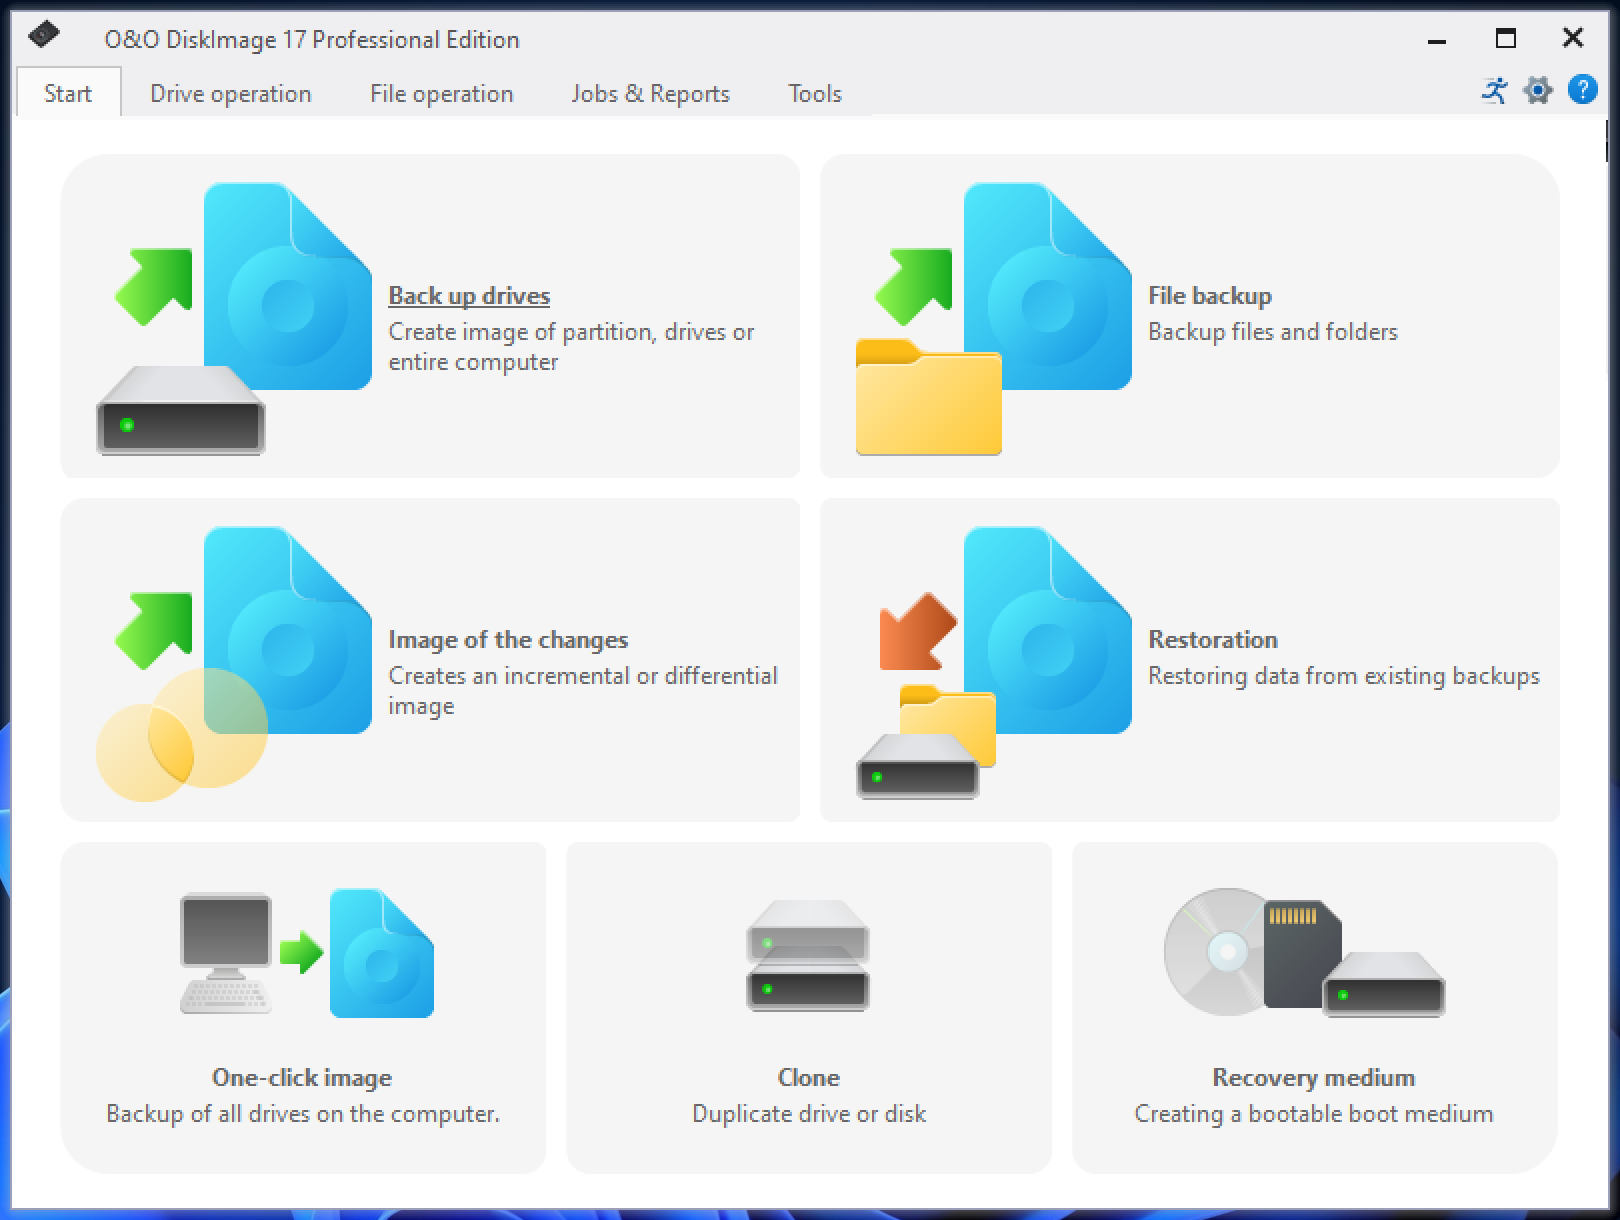Click 'Creates an incremental or differential image' text
This screenshot has width=1620, height=1220.
583,691
